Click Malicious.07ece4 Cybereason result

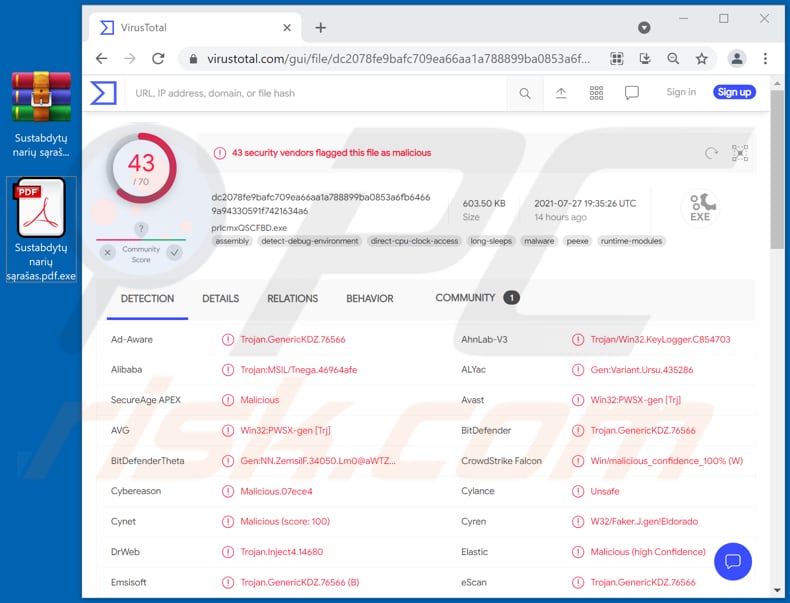pos(276,491)
